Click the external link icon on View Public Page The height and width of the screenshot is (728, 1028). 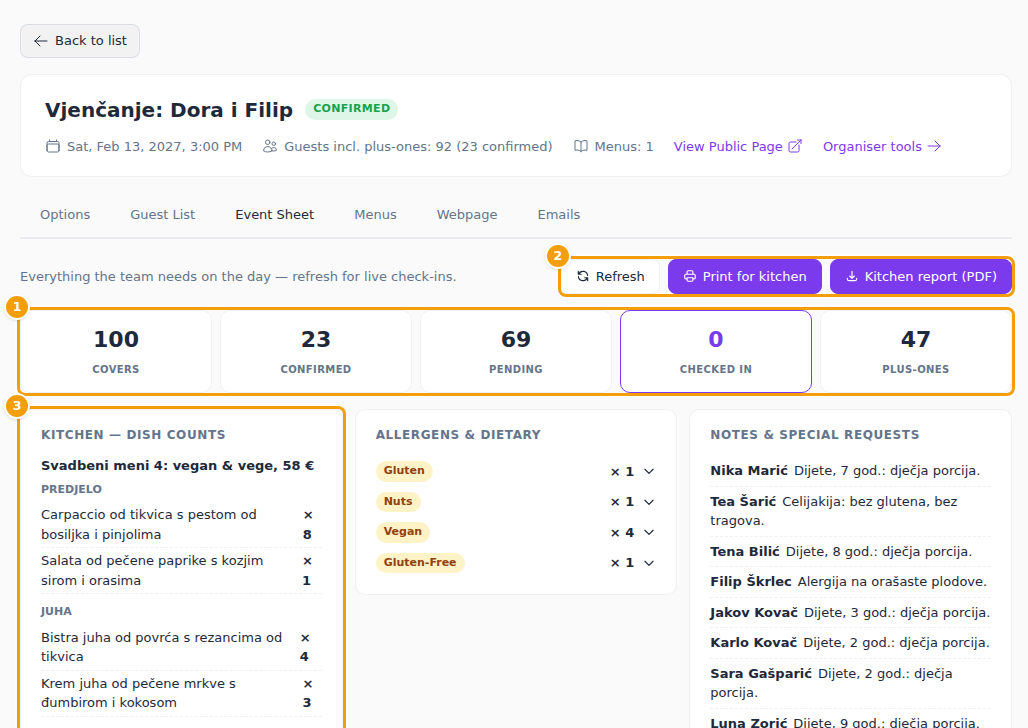(x=795, y=146)
